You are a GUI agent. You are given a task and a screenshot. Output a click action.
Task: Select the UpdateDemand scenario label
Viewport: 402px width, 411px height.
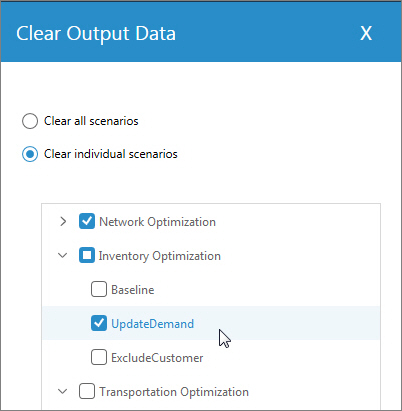(152, 324)
